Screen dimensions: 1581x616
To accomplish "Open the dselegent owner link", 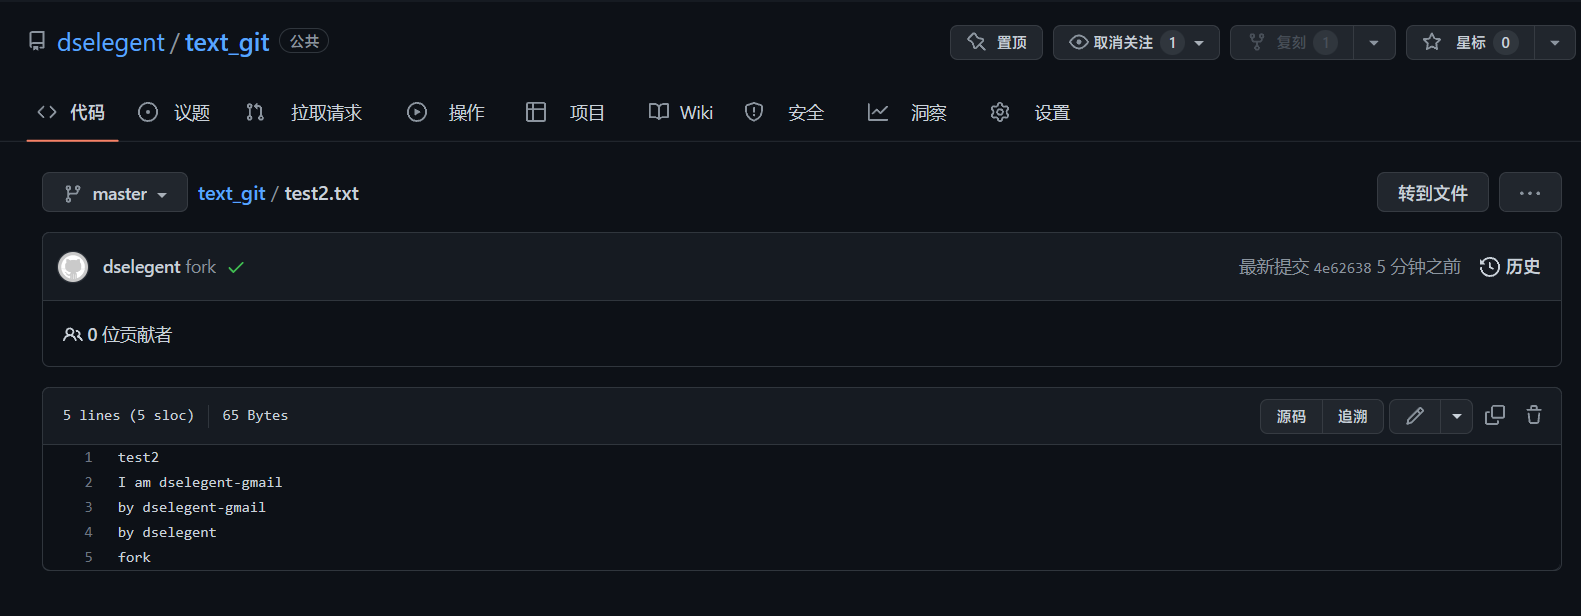I will click(x=110, y=42).
